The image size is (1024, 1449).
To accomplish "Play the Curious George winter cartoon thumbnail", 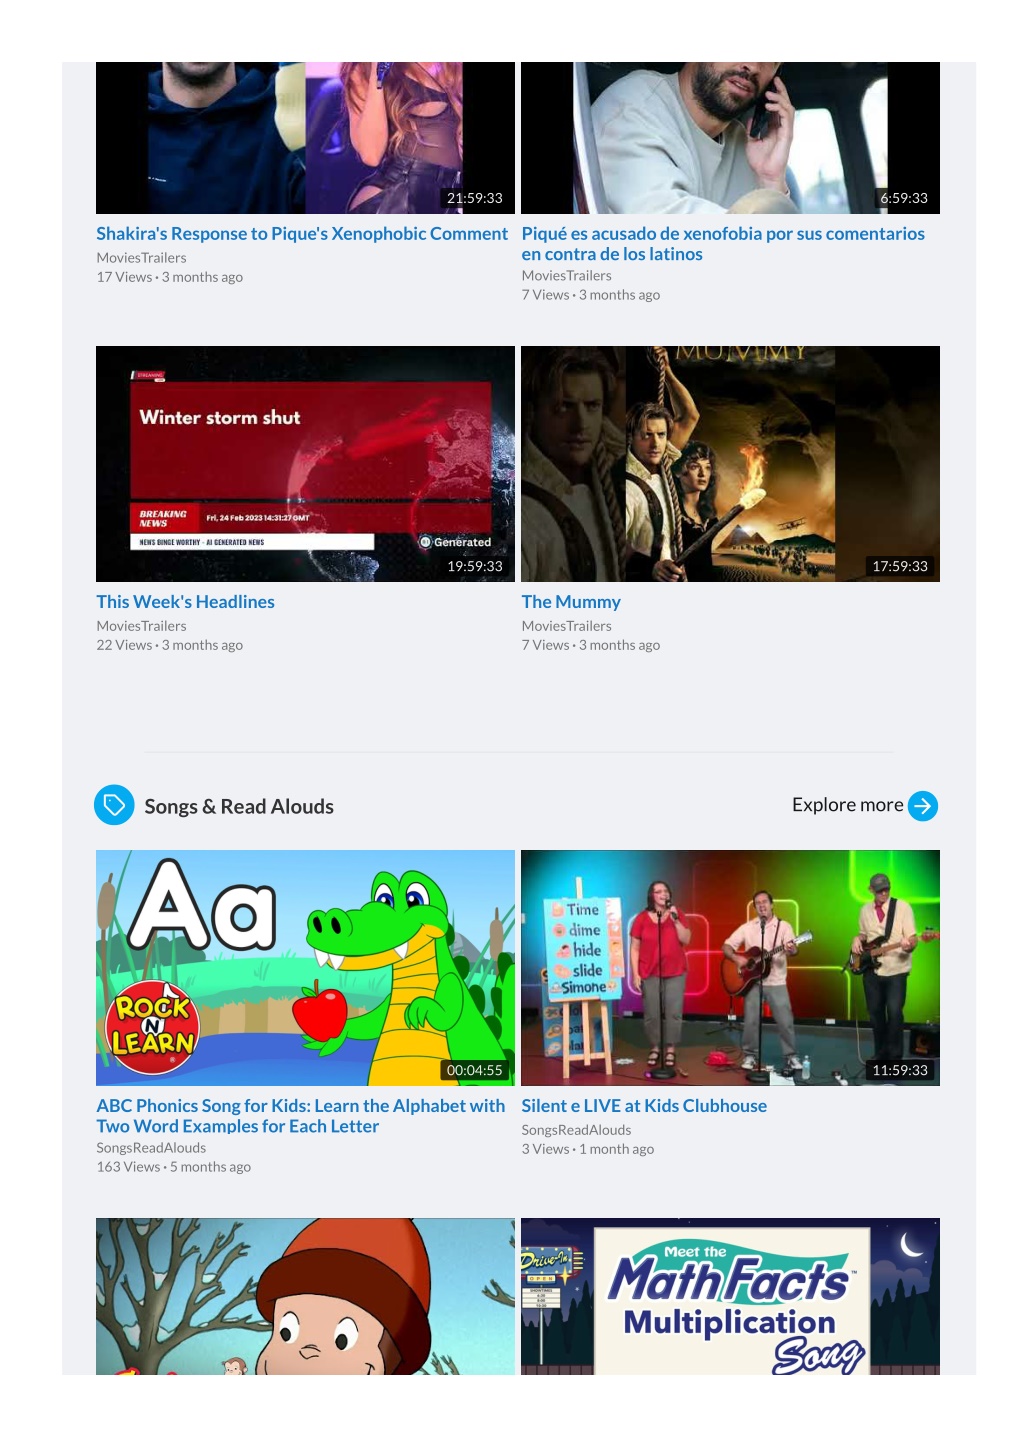I will click(x=305, y=1296).
